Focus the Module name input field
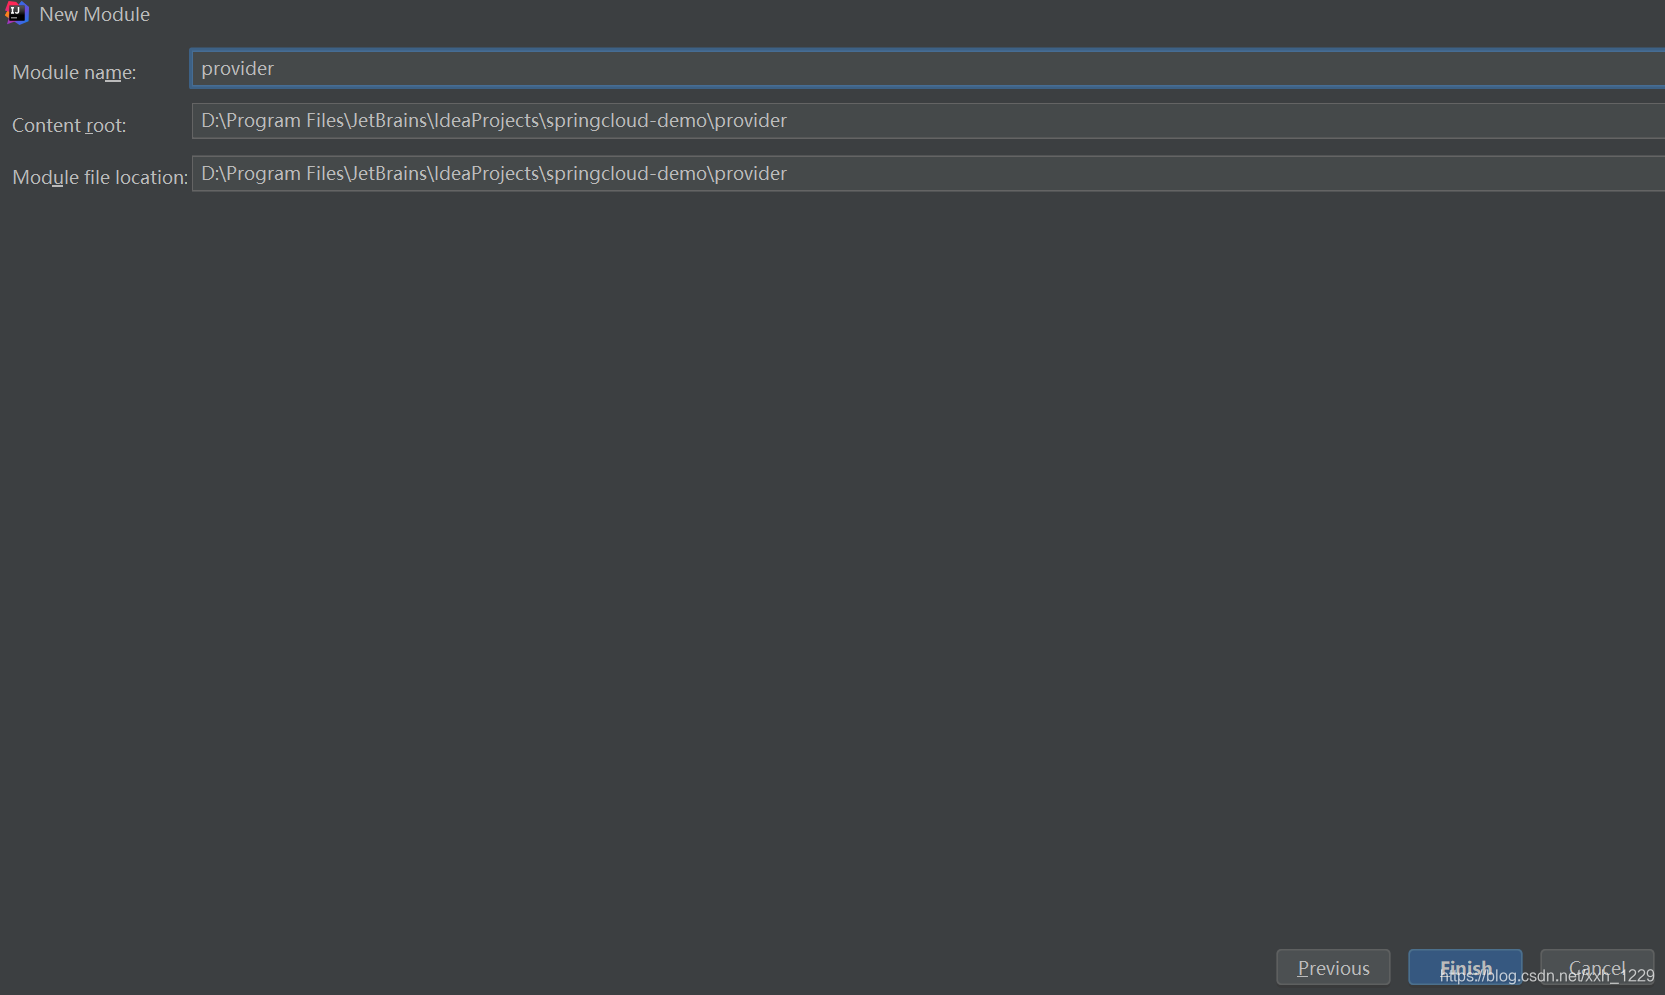 [928, 68]
